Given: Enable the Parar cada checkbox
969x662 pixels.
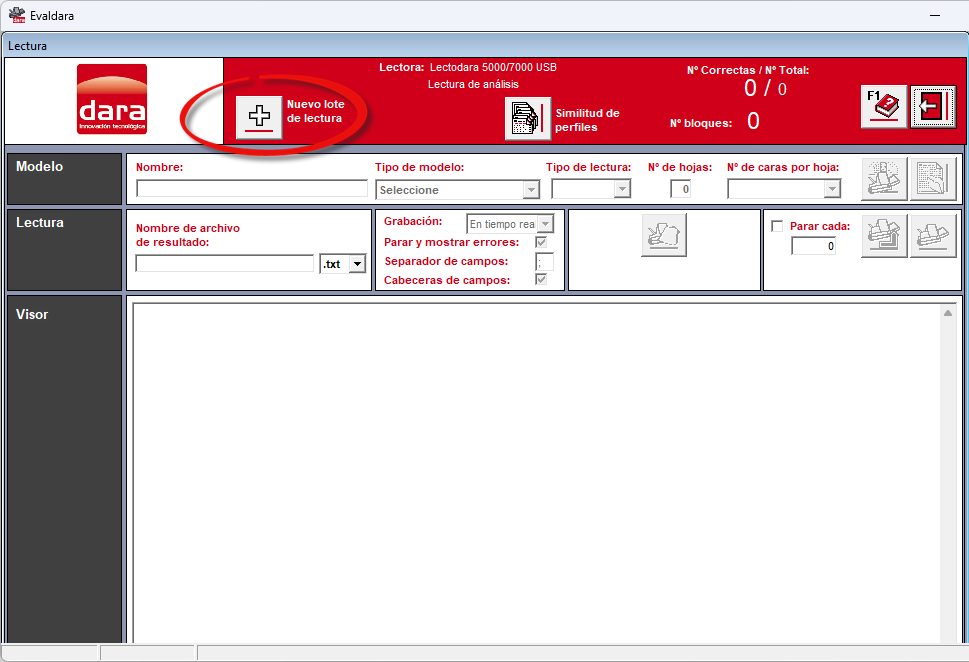Looking at the screenshot, I should (777, 226).
